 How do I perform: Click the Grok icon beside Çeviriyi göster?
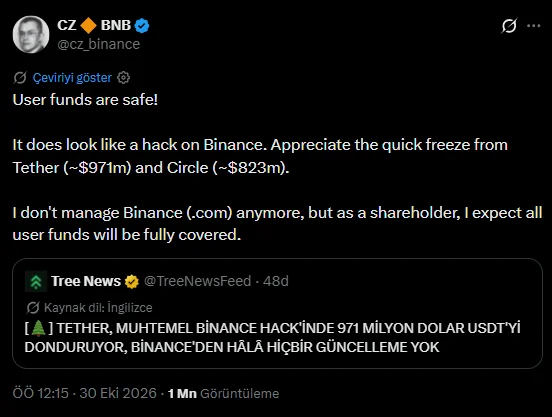pos(20,77)
